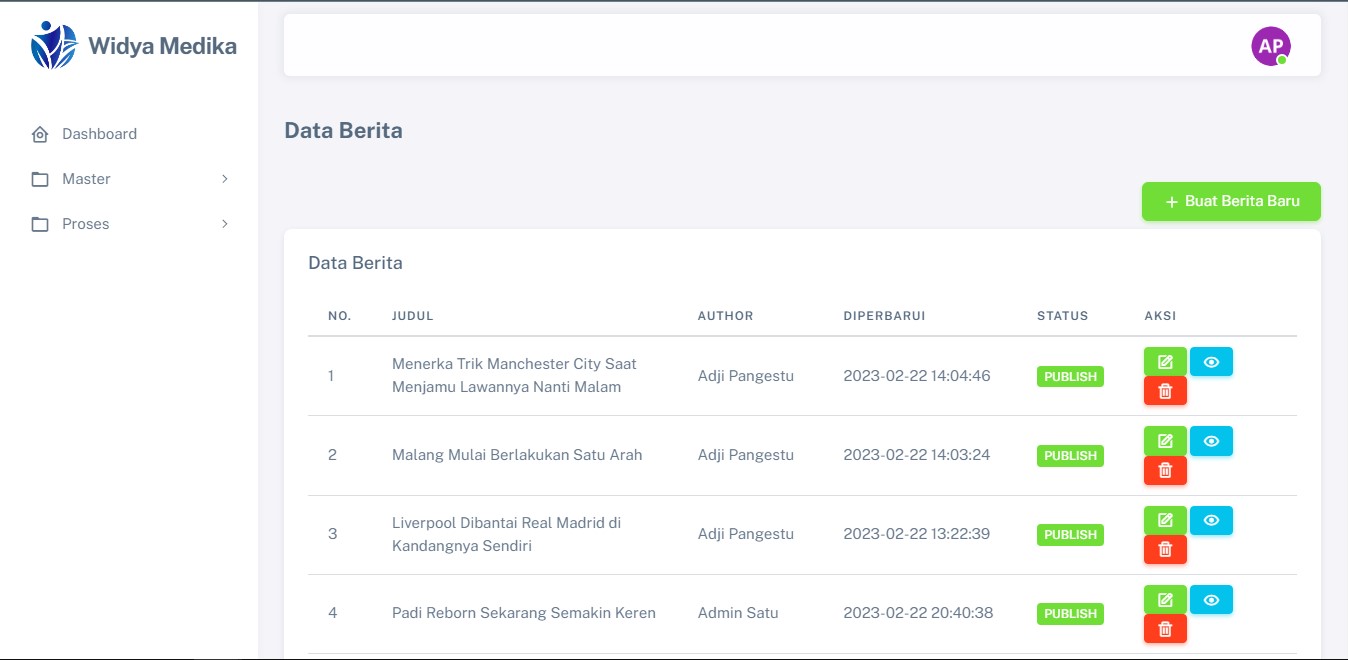
Task: Expand the Master sidebar menu chevron
Action: [225, 179]
